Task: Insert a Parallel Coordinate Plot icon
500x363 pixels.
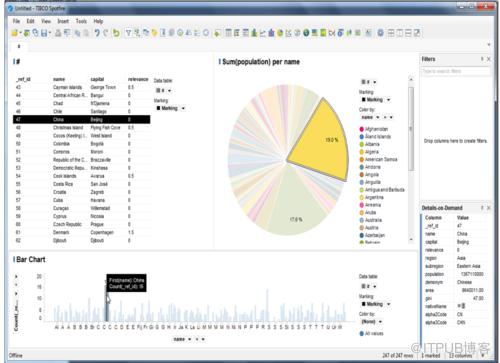Action: coord(332,33)
